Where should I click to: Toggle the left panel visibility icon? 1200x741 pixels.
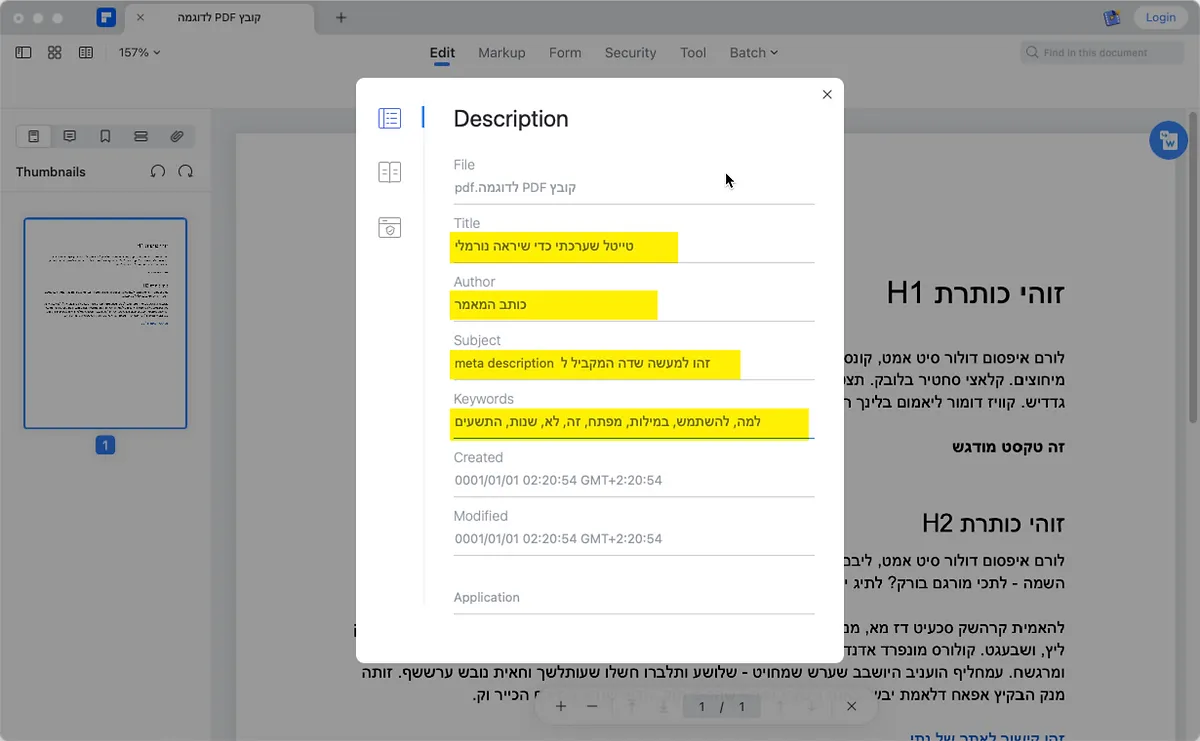coord(23,52)
